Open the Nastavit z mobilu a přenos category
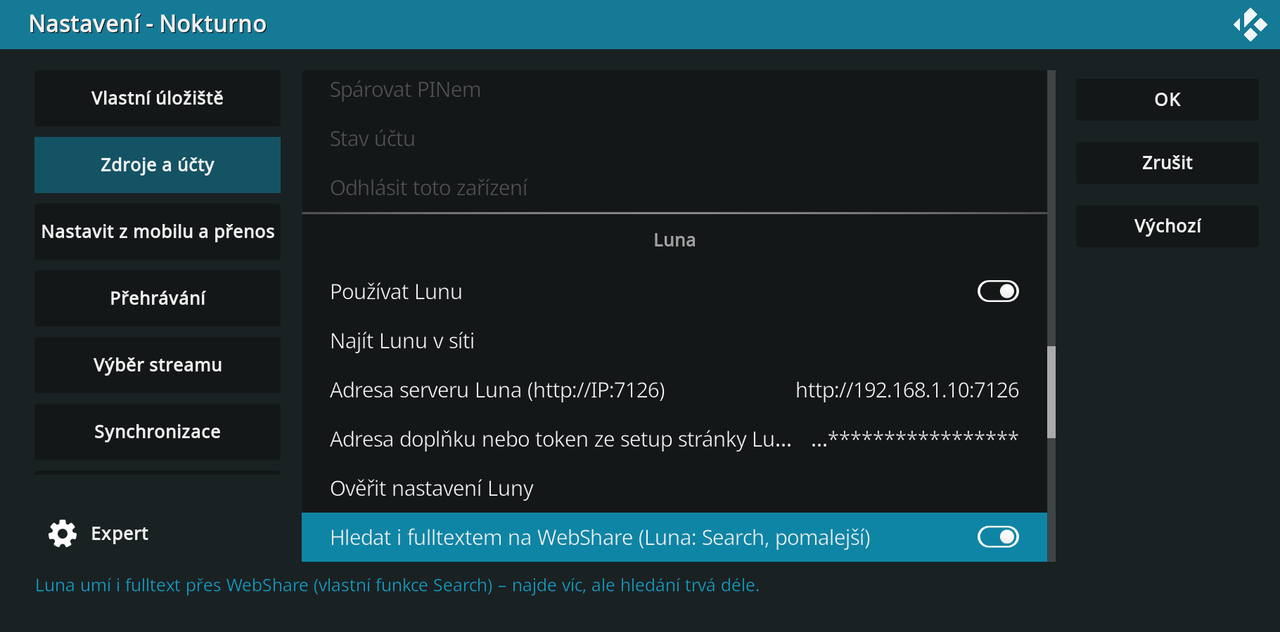This screenshot has height=632, width=1280. pos(157,232)
